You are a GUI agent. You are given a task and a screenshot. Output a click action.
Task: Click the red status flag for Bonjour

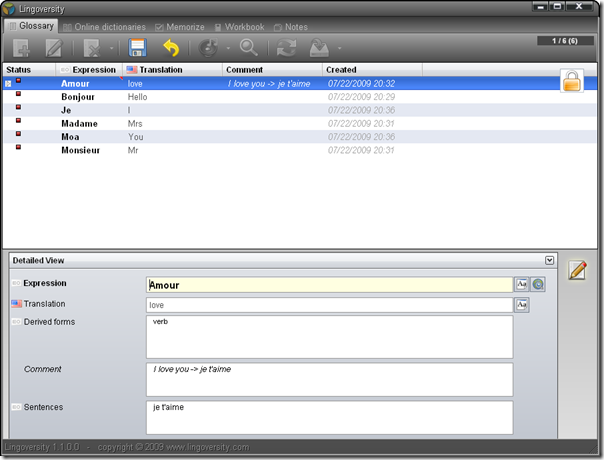pyautogui.click(x=18, y=94)
